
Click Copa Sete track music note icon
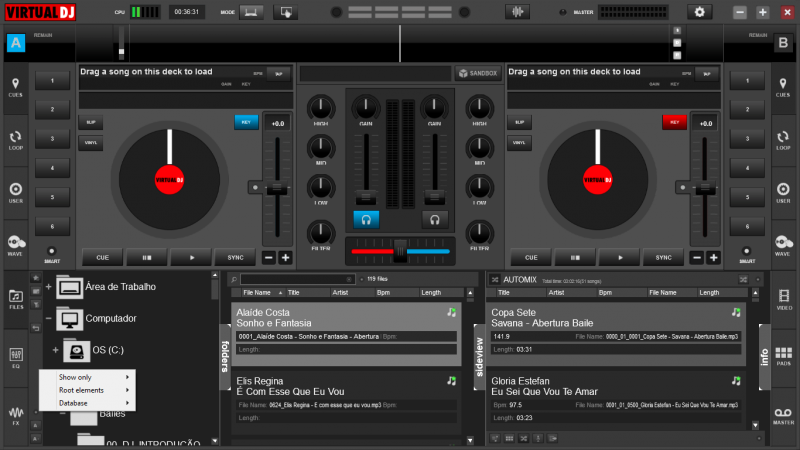pos(736,312)
